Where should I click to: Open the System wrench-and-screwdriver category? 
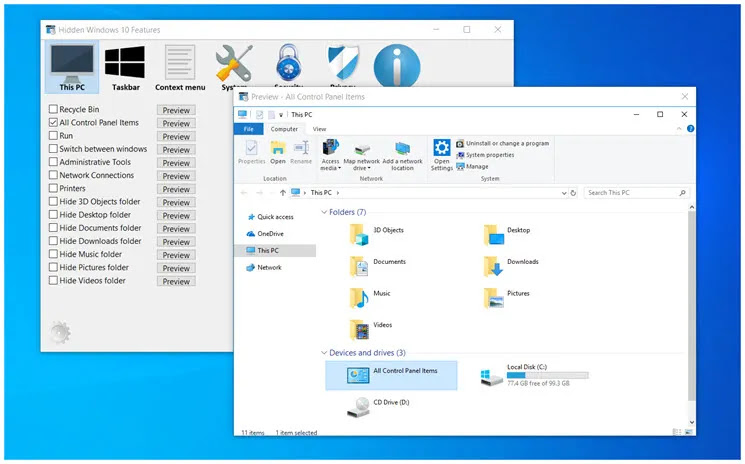(x=234, y=65)
